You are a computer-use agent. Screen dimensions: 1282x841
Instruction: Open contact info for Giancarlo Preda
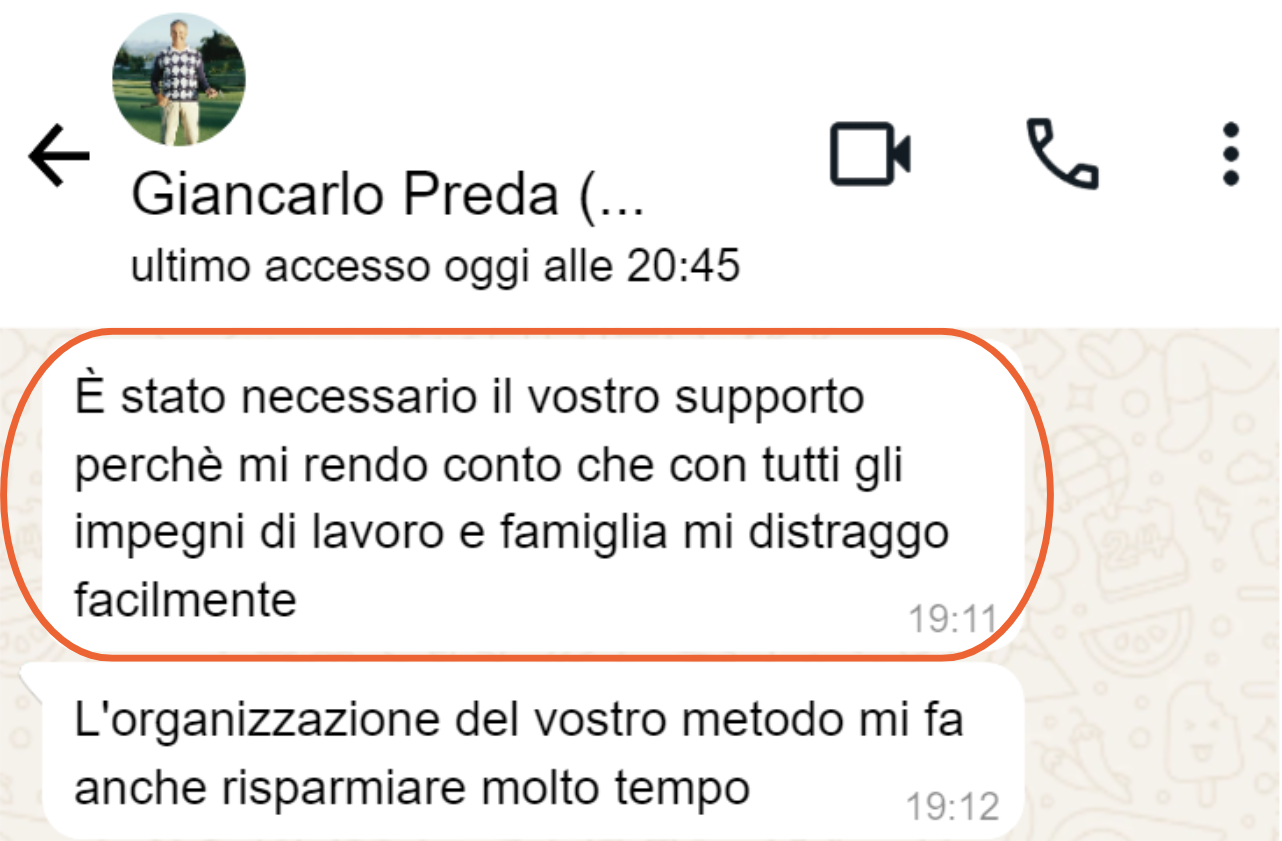[x=387, y=194]
